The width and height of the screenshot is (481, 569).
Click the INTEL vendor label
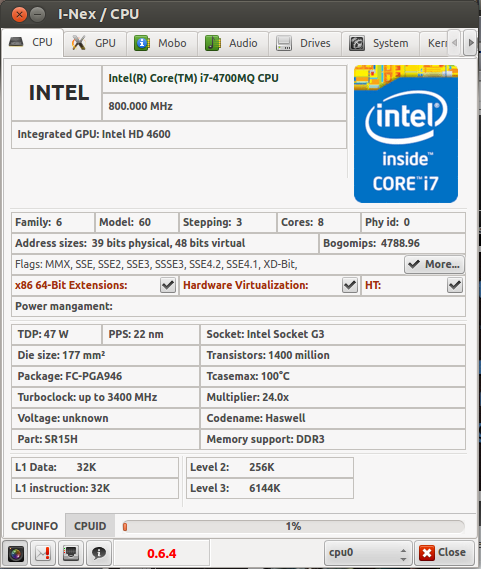(58, 93)
